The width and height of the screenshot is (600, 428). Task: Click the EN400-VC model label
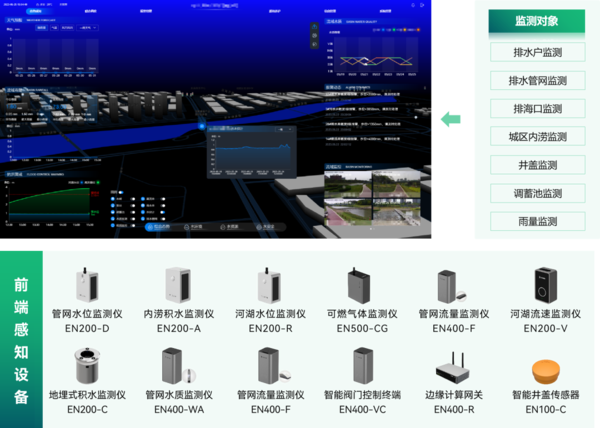[x=362, y=410]
